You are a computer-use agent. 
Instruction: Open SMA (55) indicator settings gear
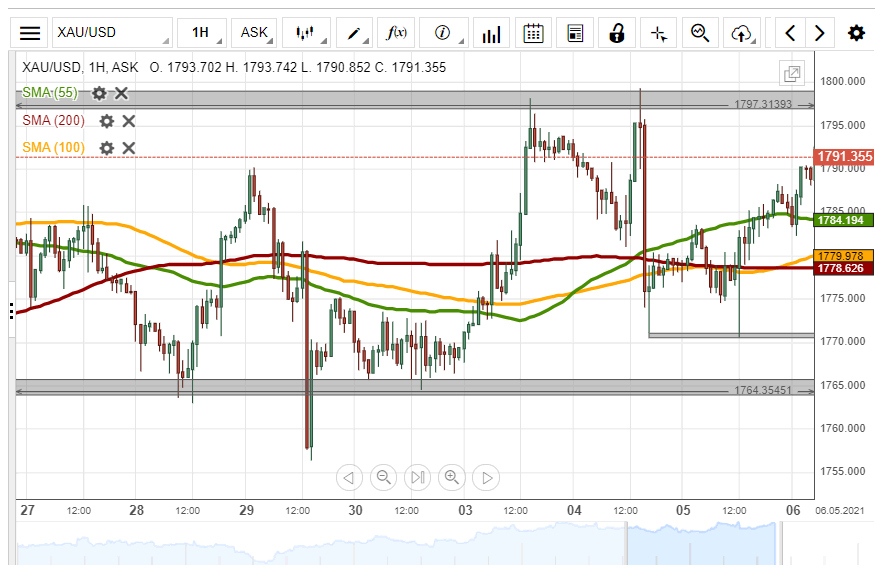click(99, 94)
